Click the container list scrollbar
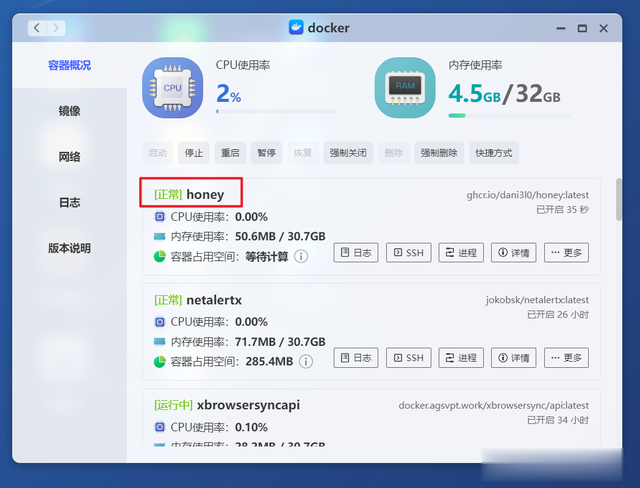The image size is (640, 488). coord(619,199)
